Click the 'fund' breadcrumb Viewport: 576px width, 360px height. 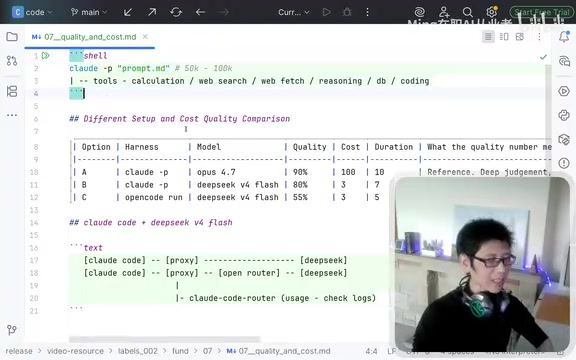(180, 351)
